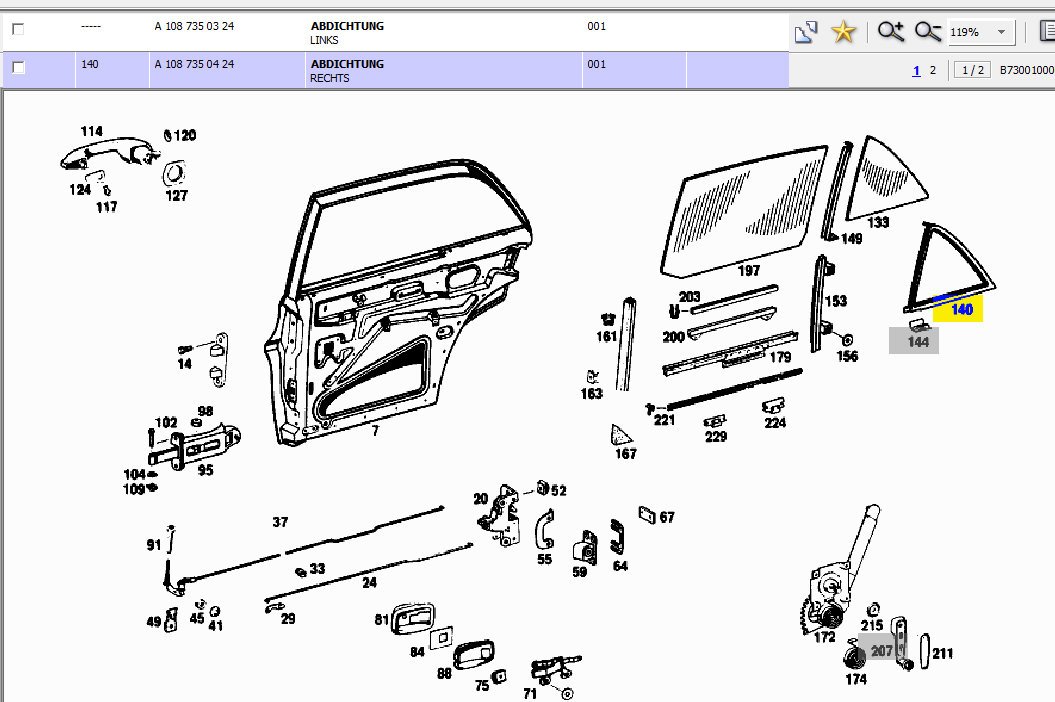Screen dimensions: 1055x702
Task: Click the picture split/detach icon
Action: point(805,32)
